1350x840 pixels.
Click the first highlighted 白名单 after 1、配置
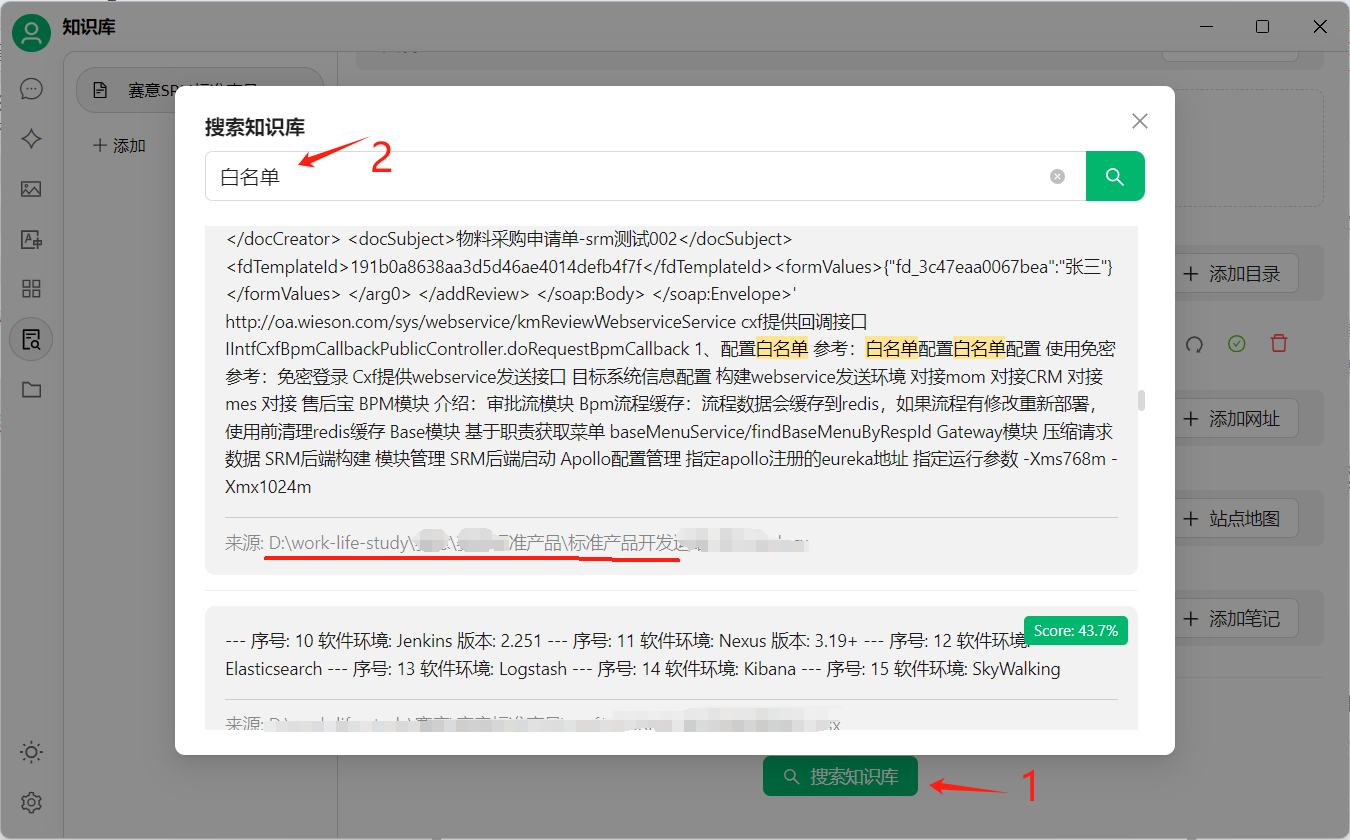(781, 349)
